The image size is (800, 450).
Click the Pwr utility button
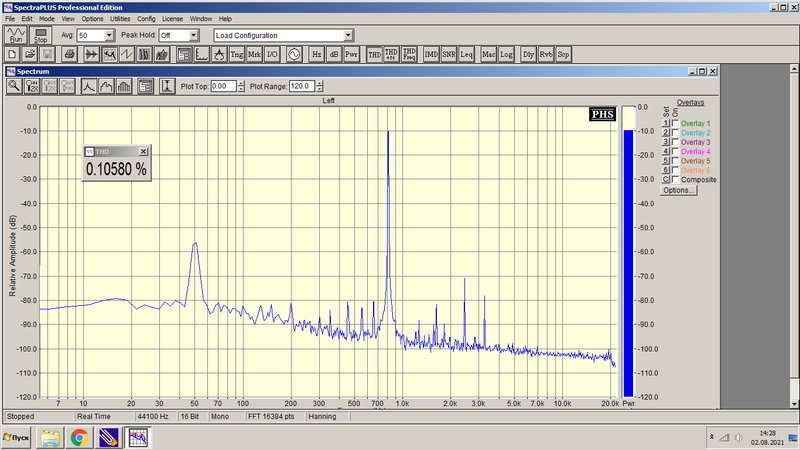[352, 54]
